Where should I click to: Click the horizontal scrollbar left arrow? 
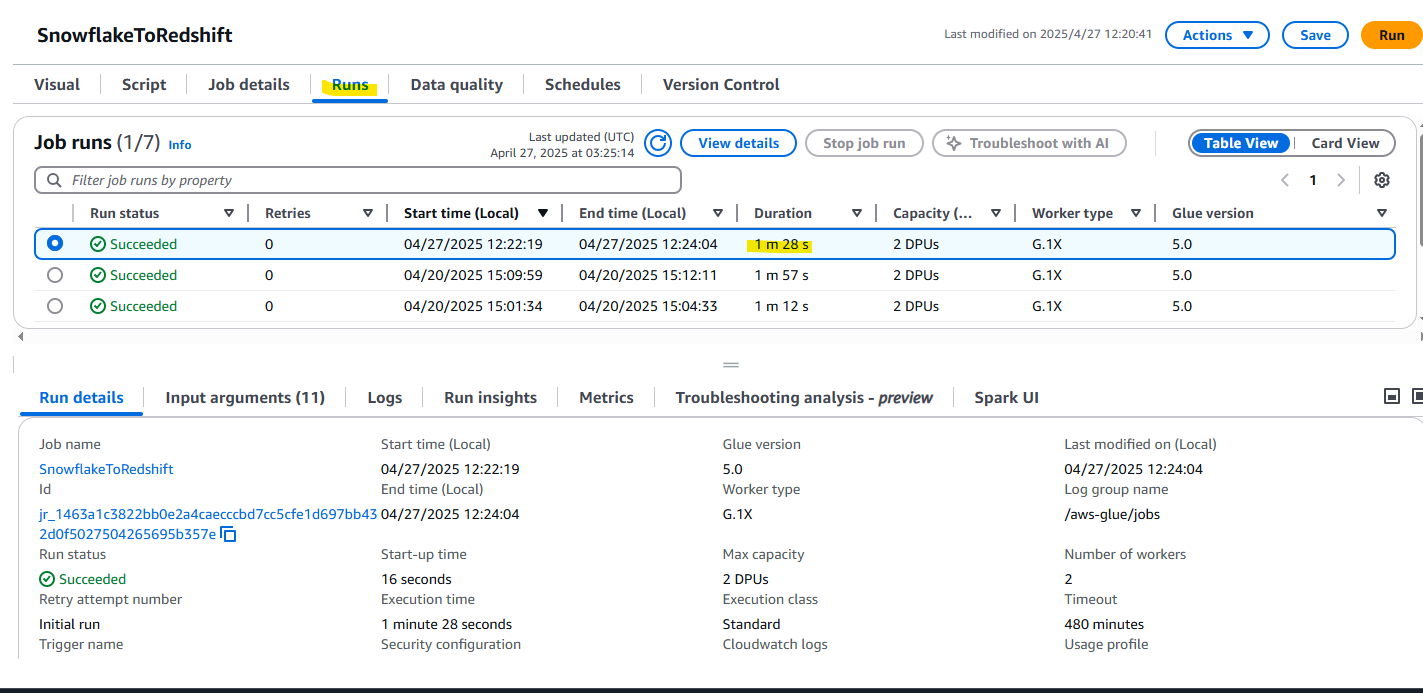(20, 336)
